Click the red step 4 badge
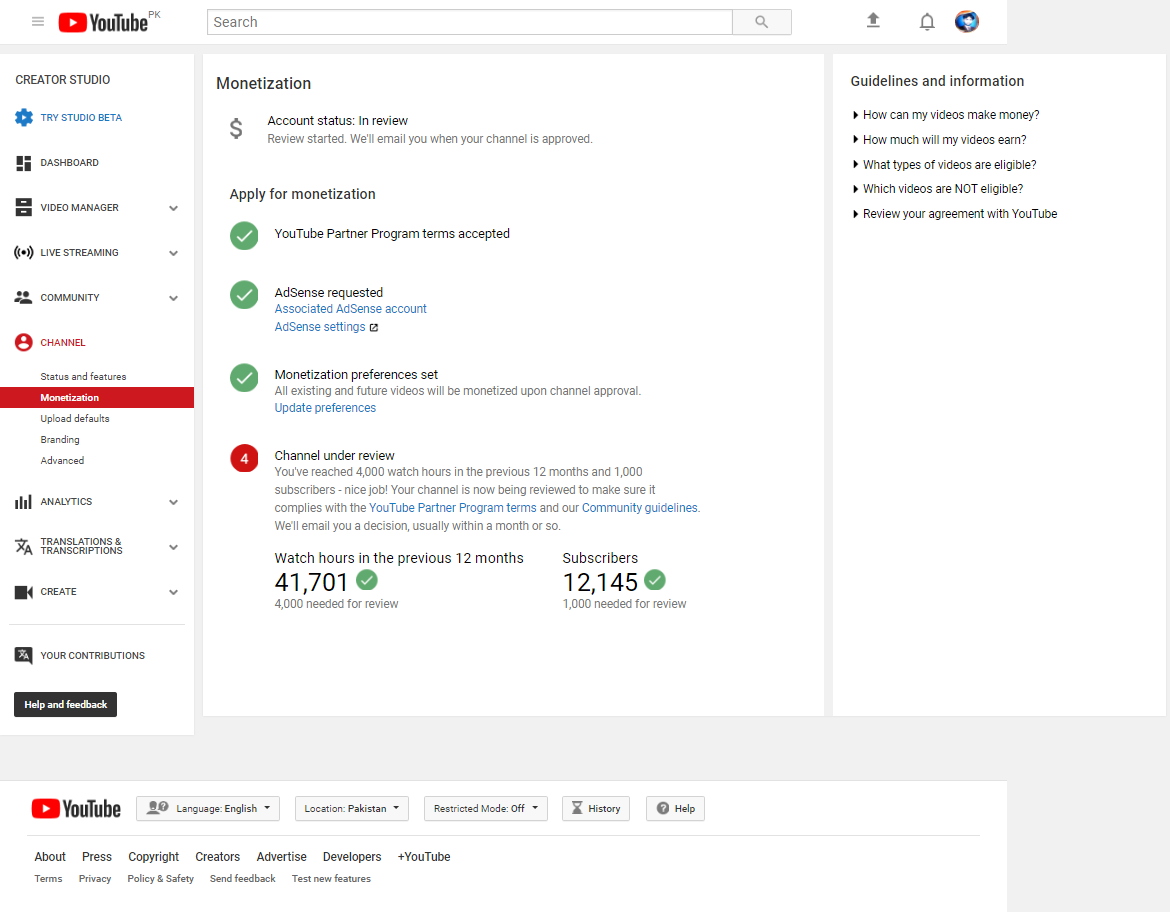 244,458
